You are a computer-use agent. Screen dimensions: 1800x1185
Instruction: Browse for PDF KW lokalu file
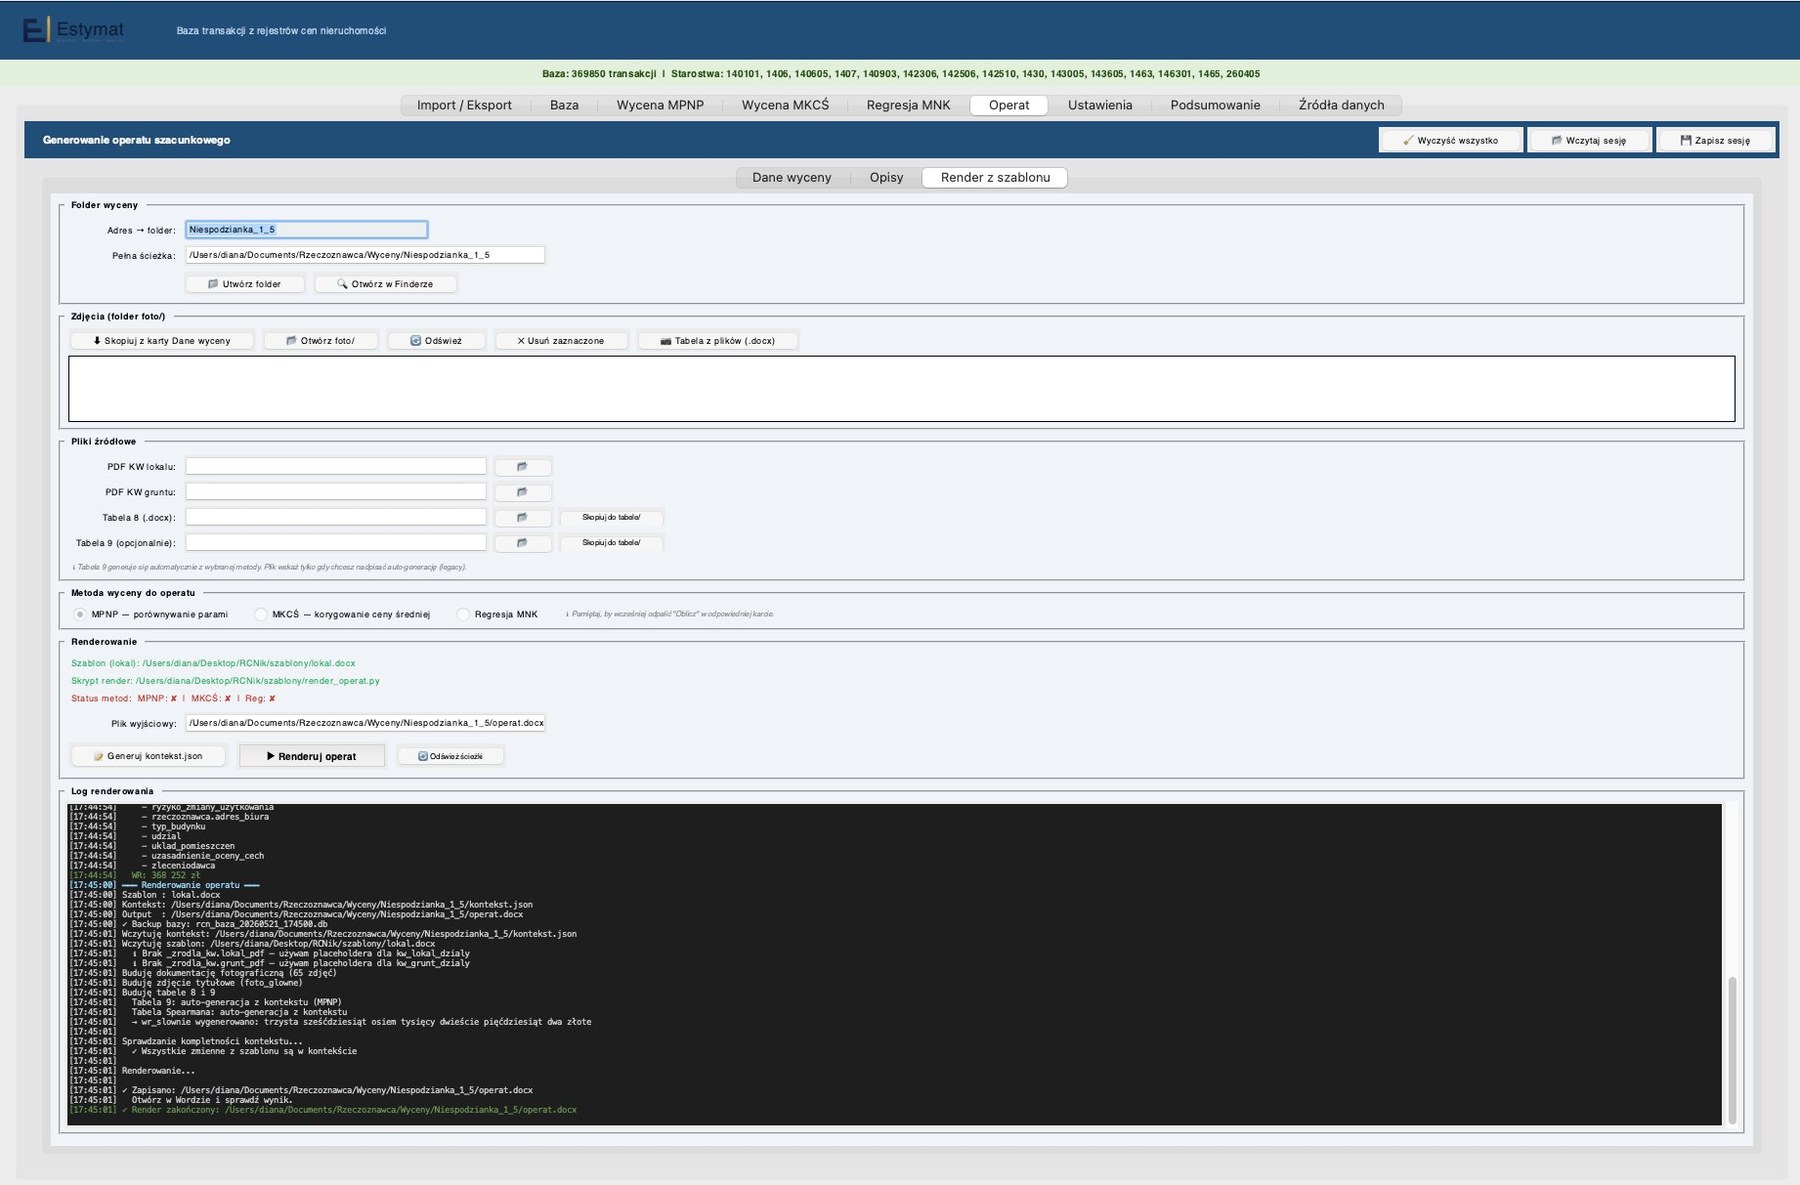pos(522,467)
